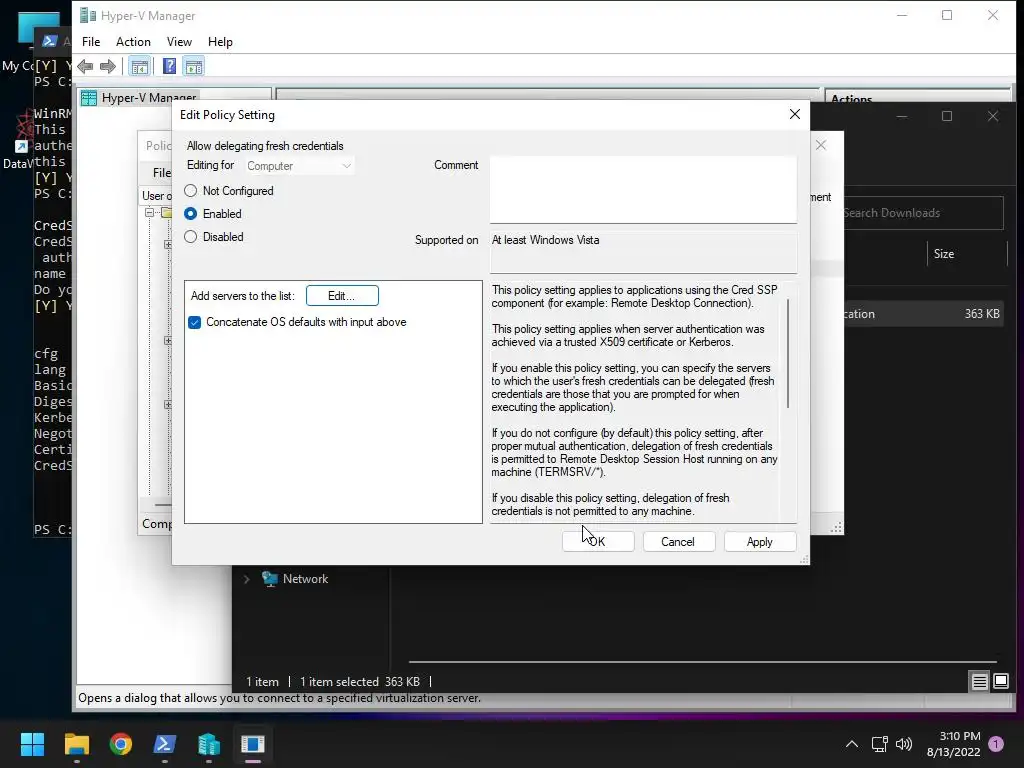Click the active Group Policy taskbar icon
This screenshot has width=1024, height=768.
point(253,744)
